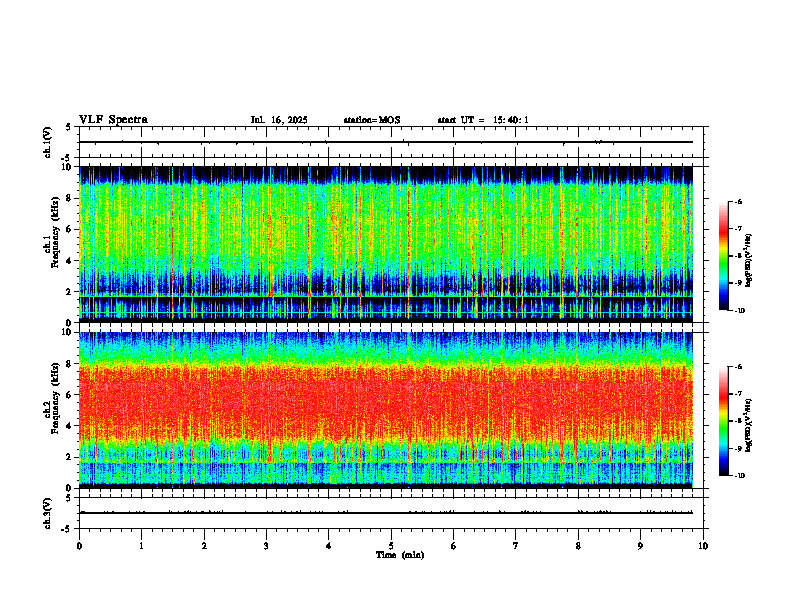Screen dimensions: 792x612
Task: Click the "8" kHz tick of ch.1 spectrogram
Action: 70,198
